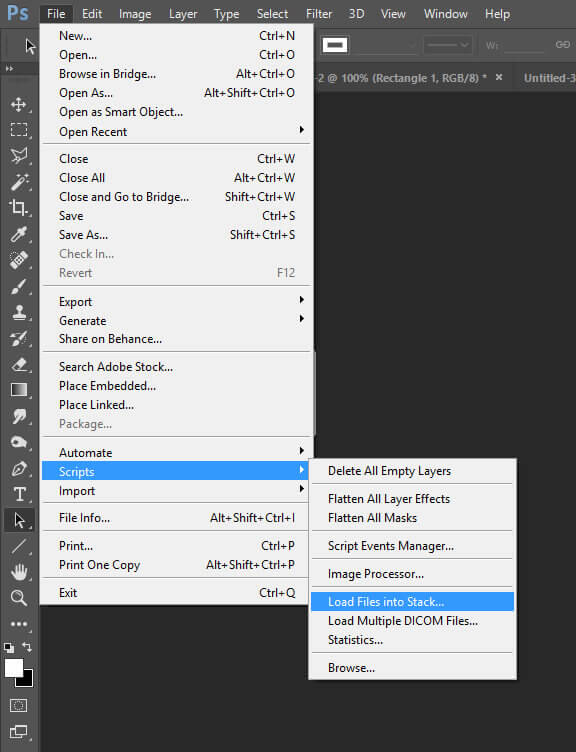Select the Eraser tool
The height and width of the screenshot is (752, 576).
[x=19, y=364]
